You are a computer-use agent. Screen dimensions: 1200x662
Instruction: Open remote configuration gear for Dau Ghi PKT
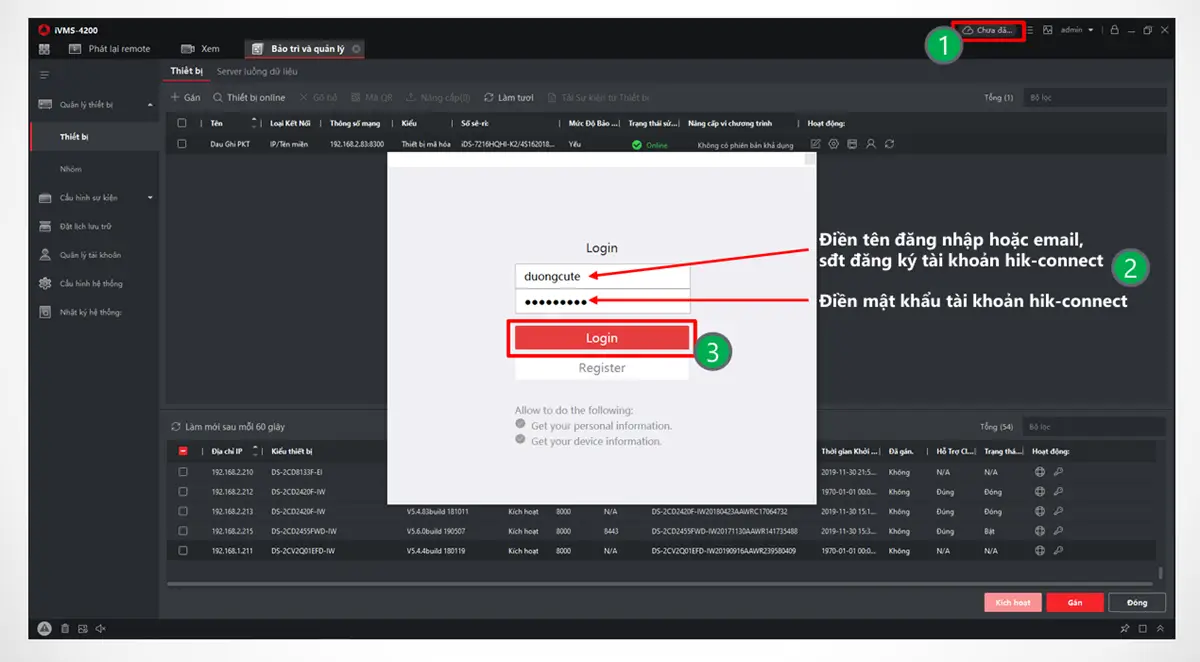click(833, 144)
